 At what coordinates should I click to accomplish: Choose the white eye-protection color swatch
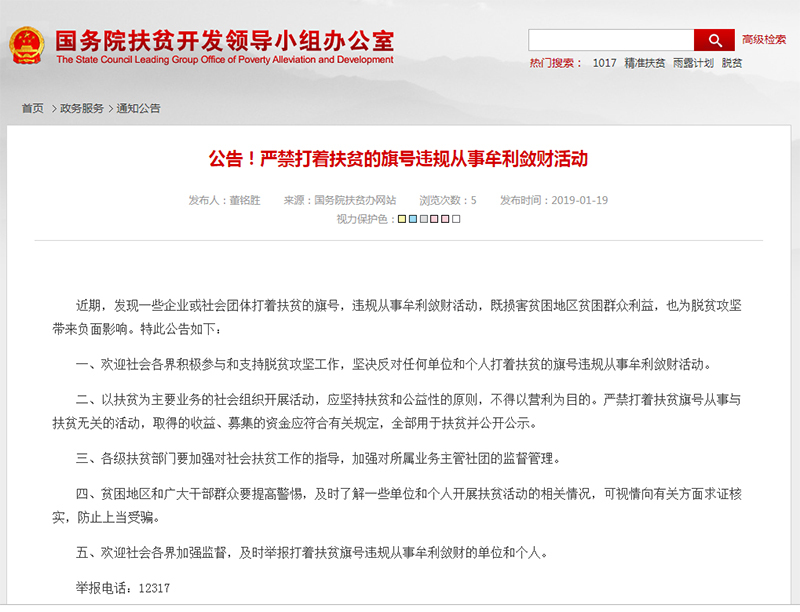coord(456,219)
